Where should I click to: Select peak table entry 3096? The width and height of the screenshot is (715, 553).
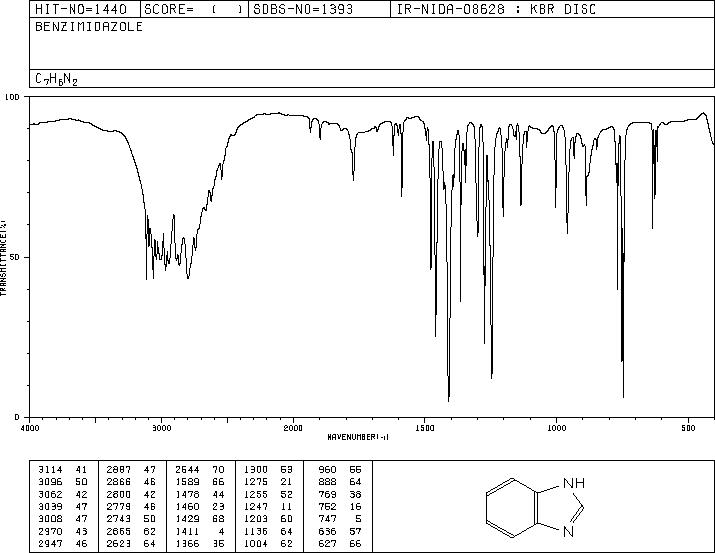62,482
